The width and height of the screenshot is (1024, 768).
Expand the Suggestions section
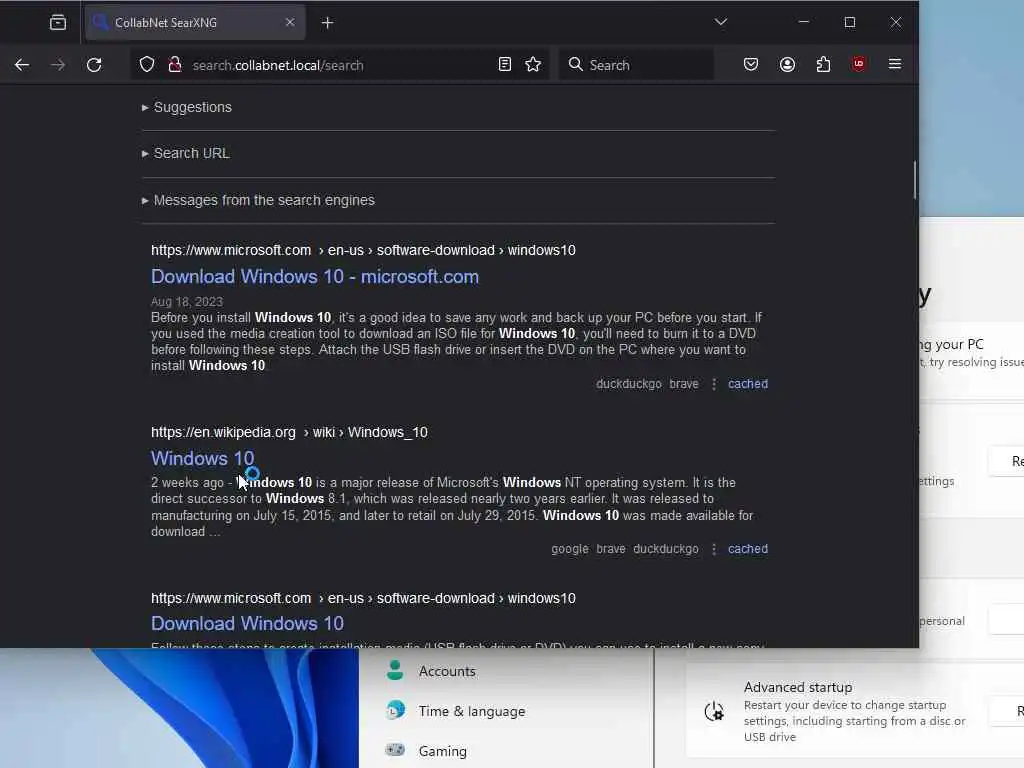187,107
